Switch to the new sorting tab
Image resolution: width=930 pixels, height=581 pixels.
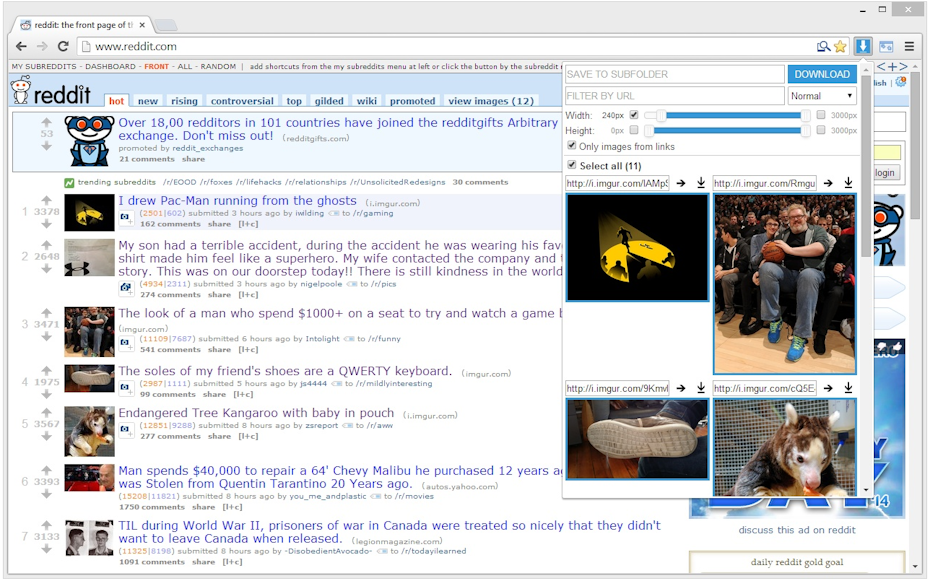click(148, 100)
